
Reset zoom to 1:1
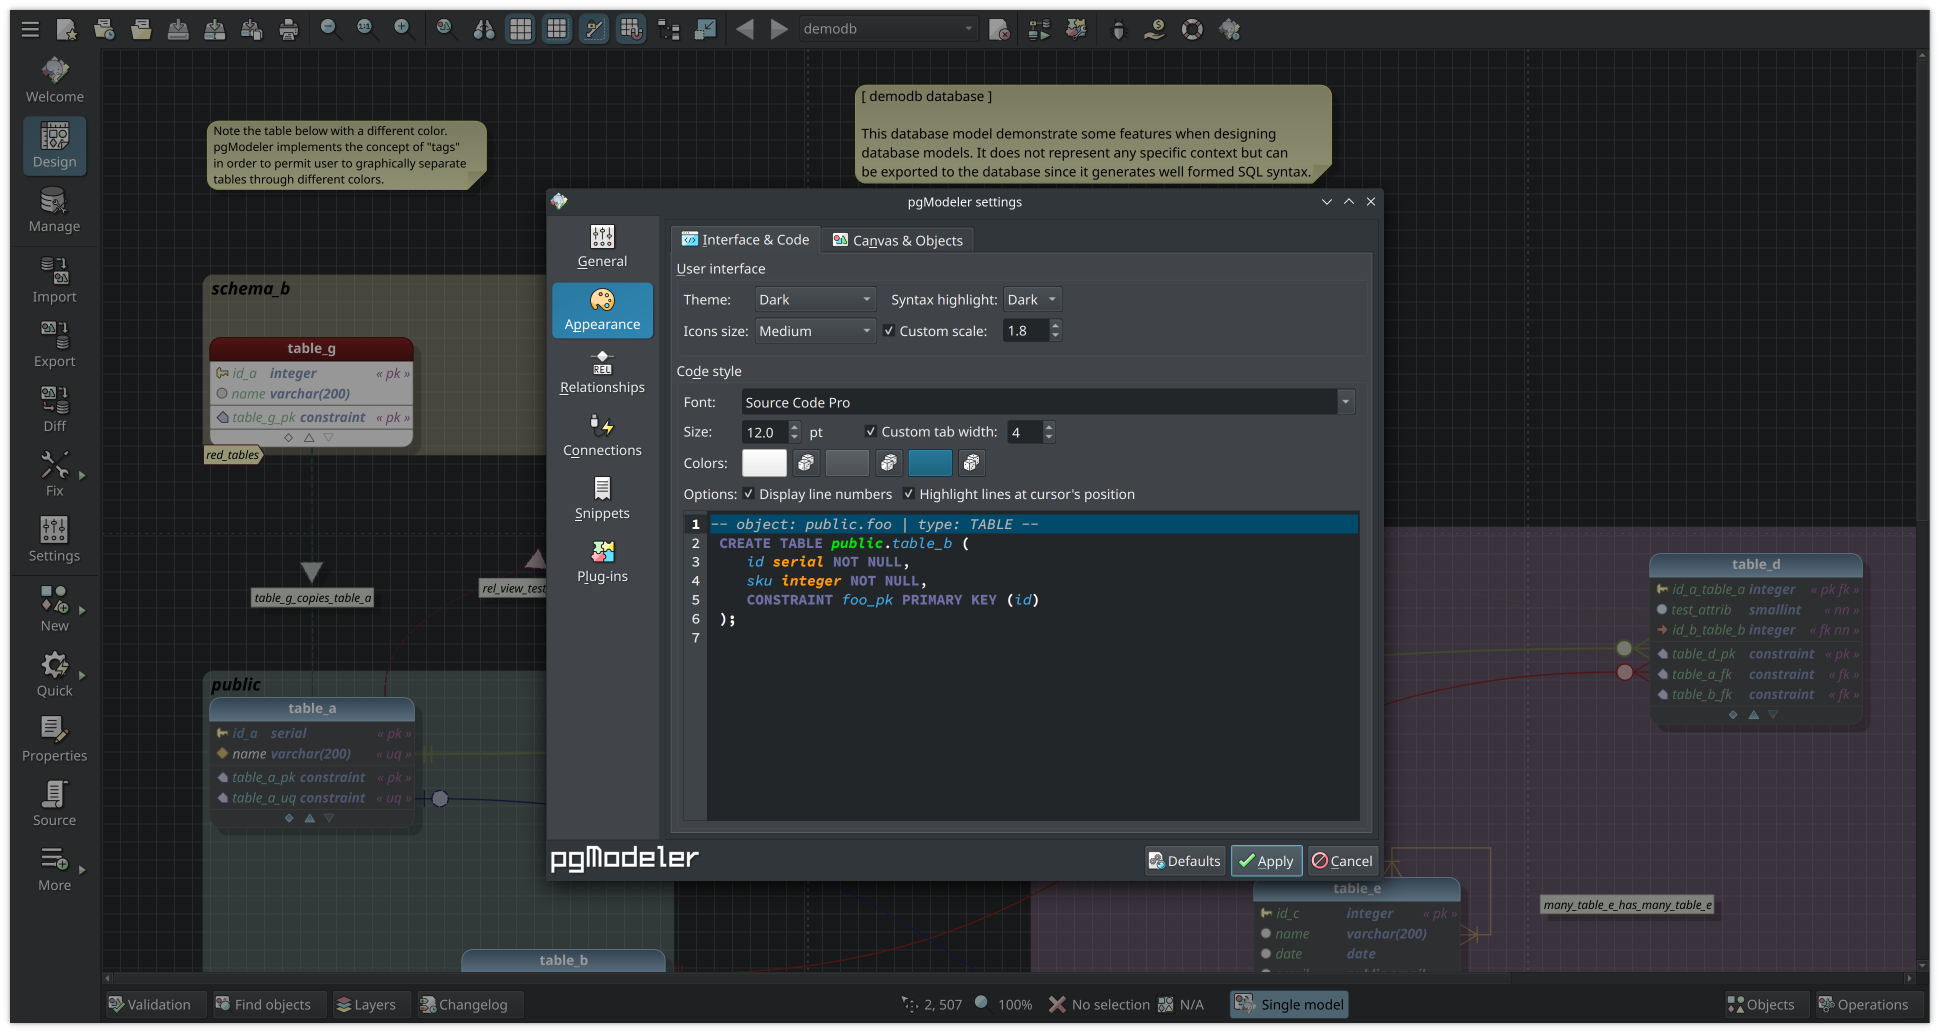tap(366, 29)
